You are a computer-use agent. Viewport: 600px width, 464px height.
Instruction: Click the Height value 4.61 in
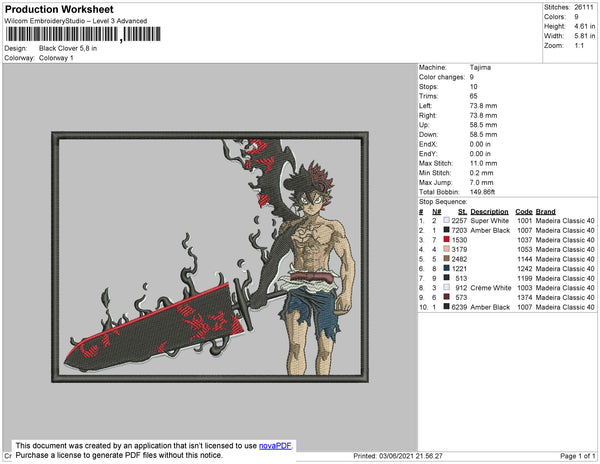[585, 26]
